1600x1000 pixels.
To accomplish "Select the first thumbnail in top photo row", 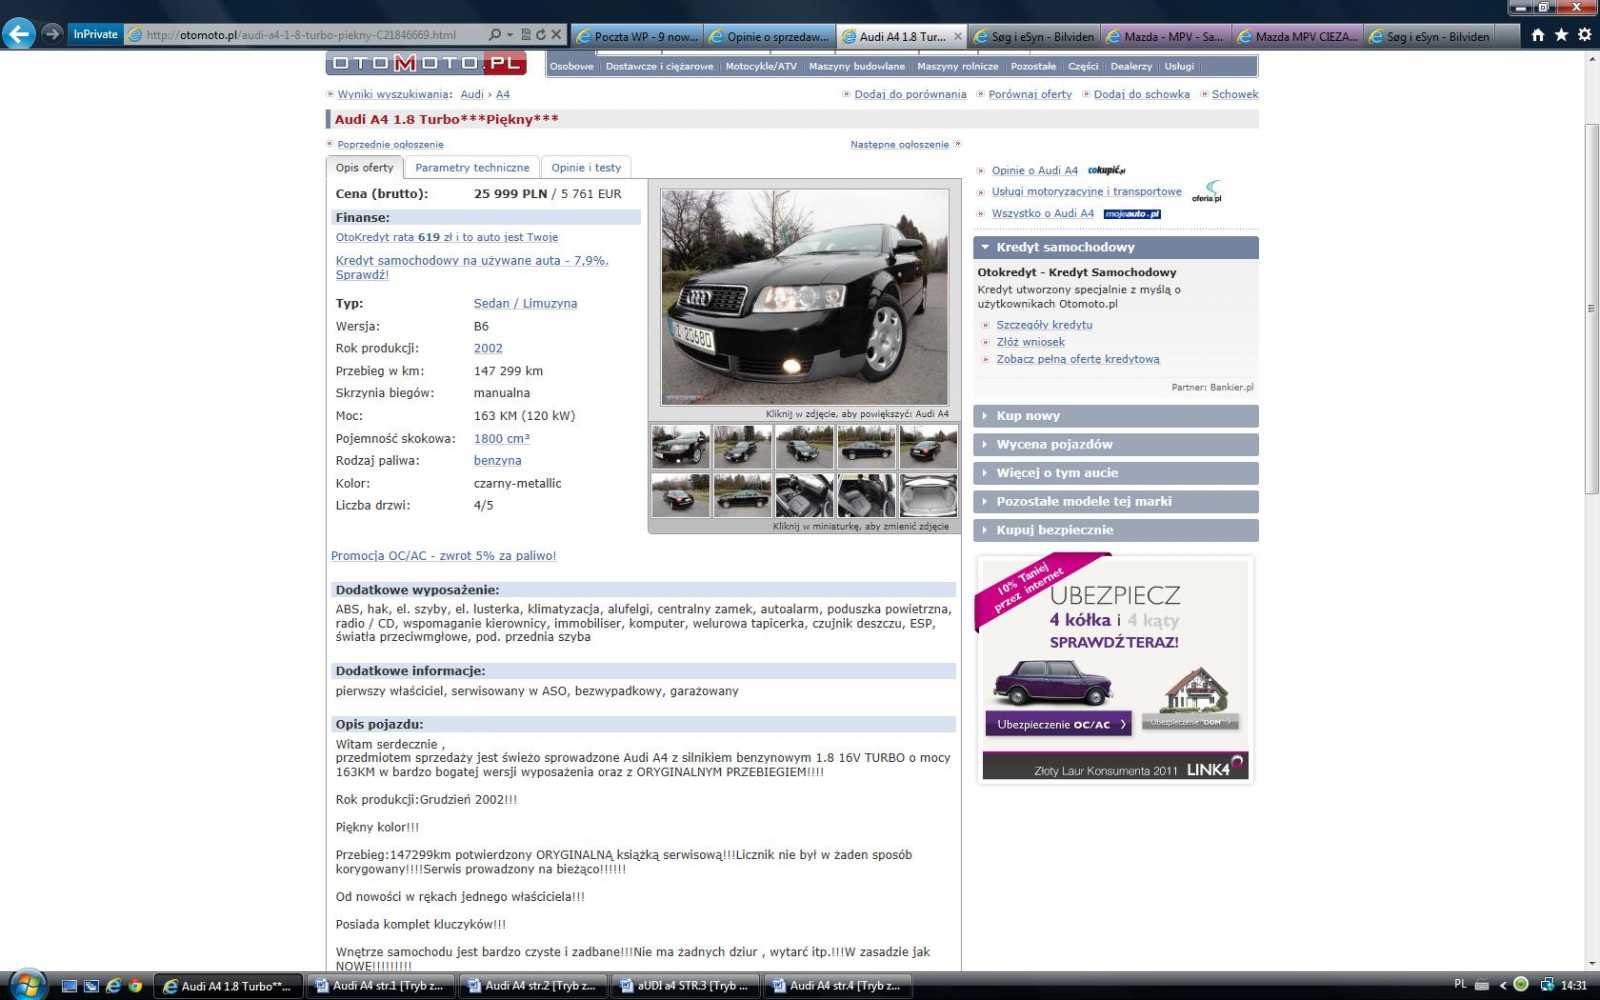I will [680, 447].
